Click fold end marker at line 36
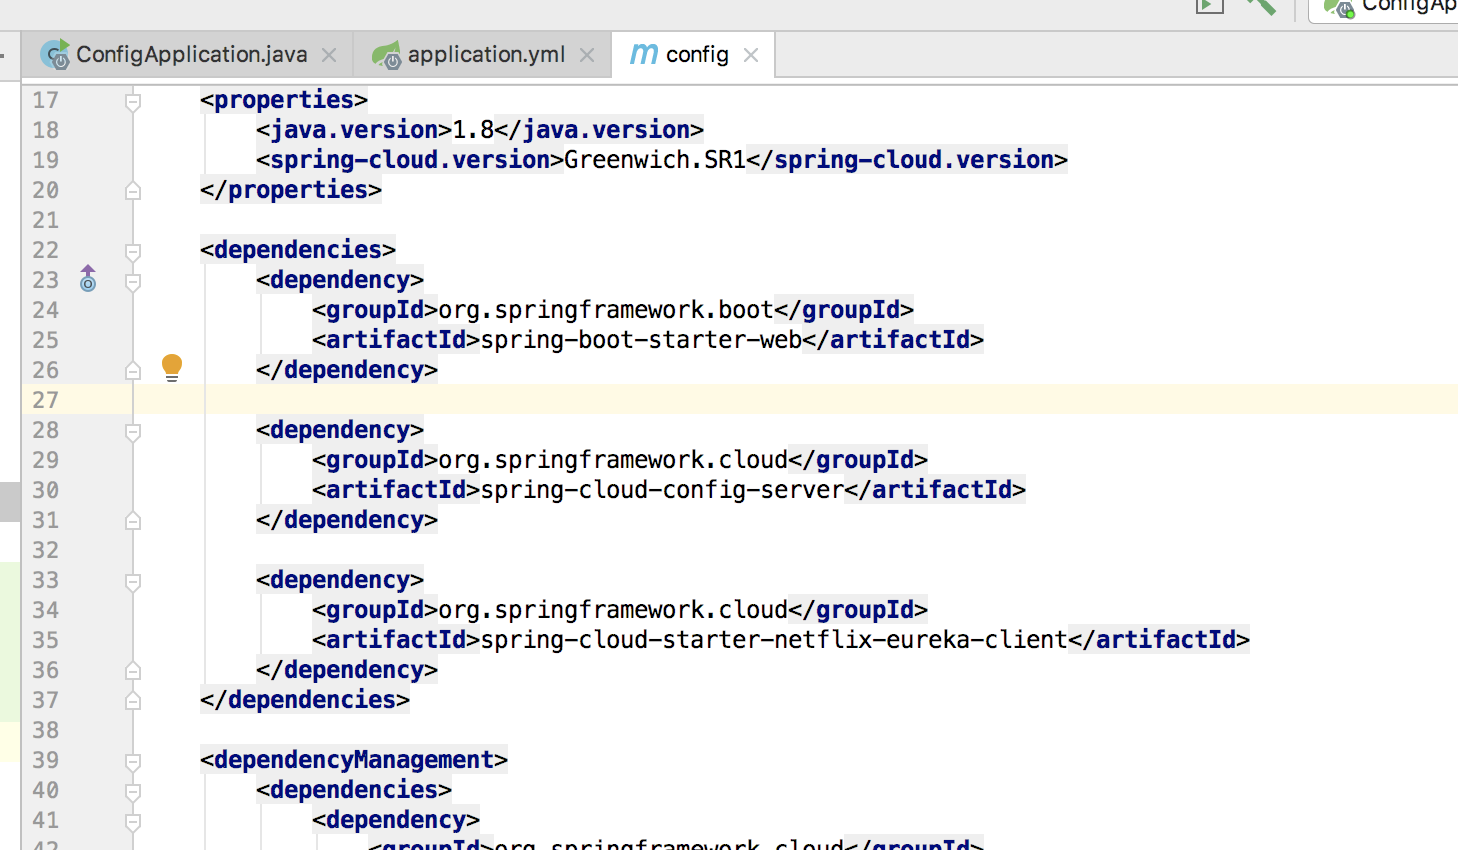Viewport: 1458px width, 850px height. click(x=133, y=671)
